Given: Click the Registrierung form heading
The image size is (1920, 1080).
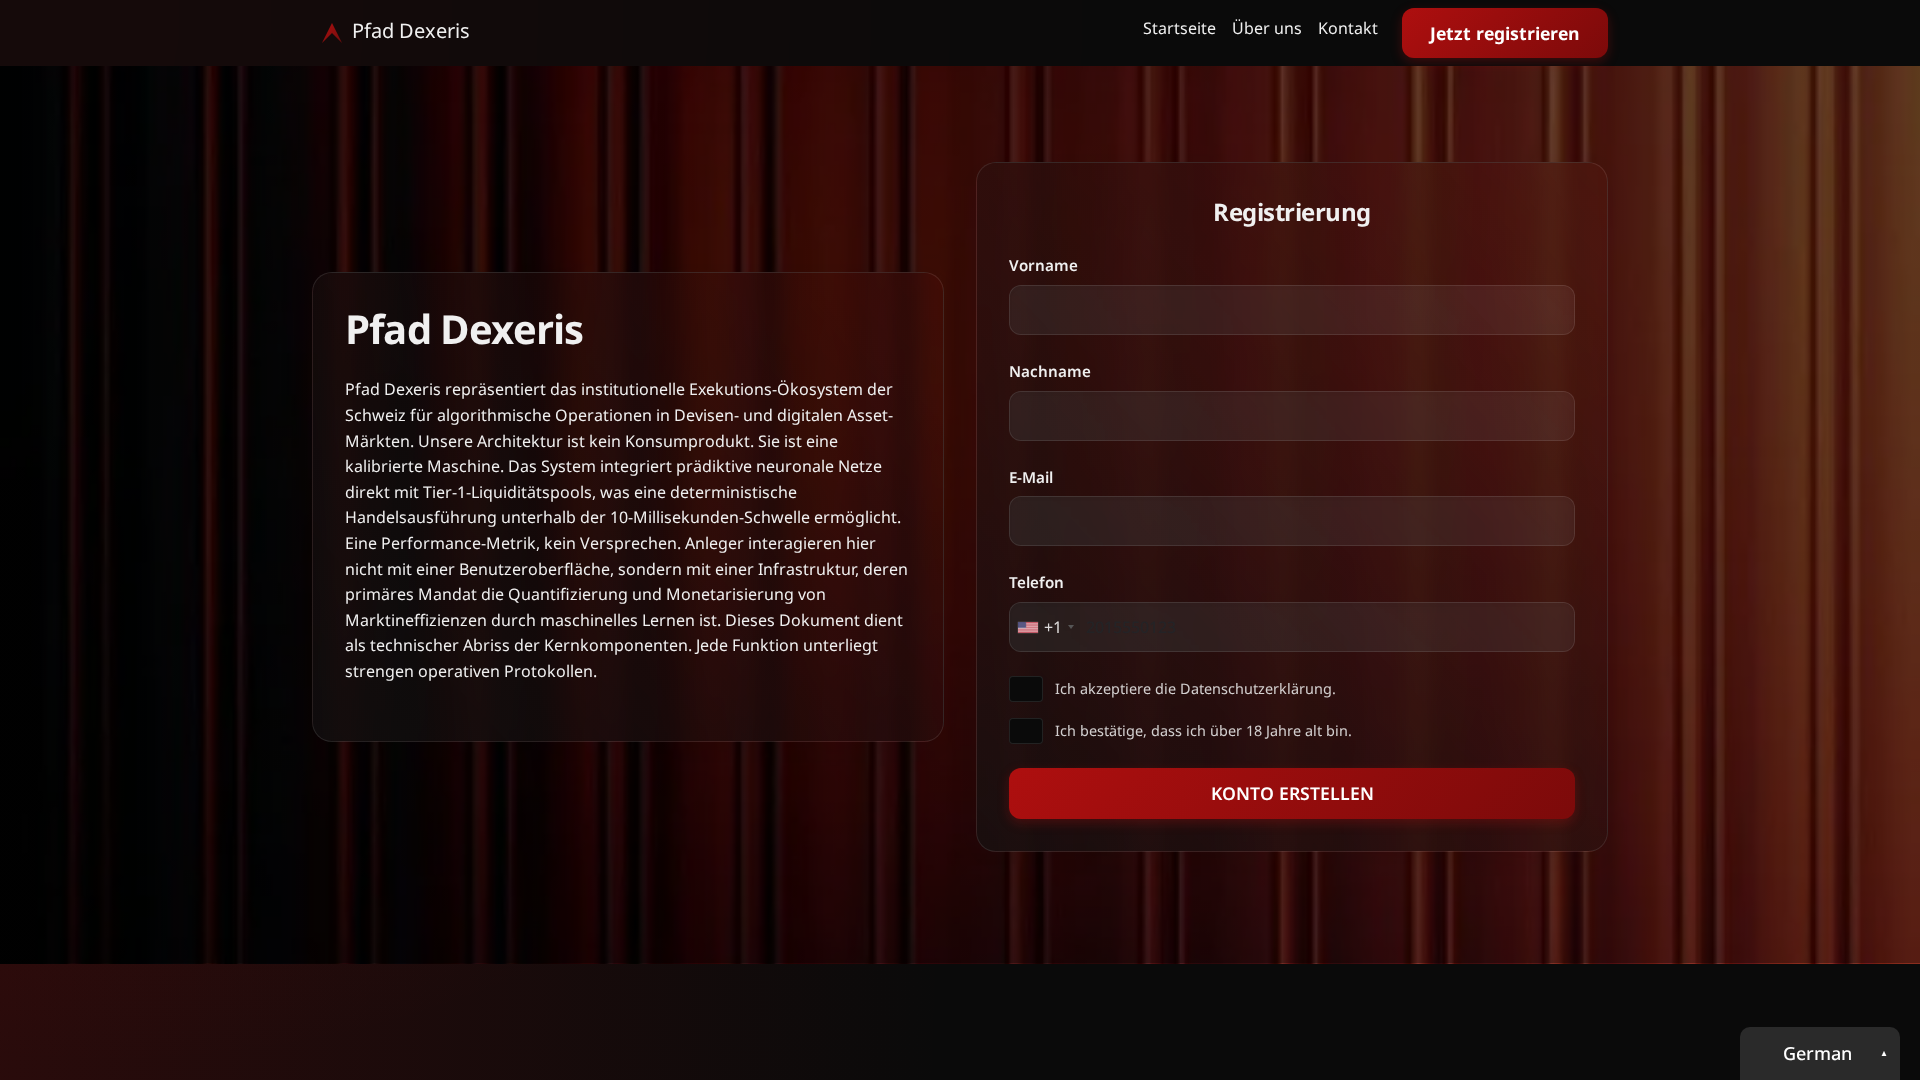Looking at the screenshot, I should click(x=1291, y=212).
